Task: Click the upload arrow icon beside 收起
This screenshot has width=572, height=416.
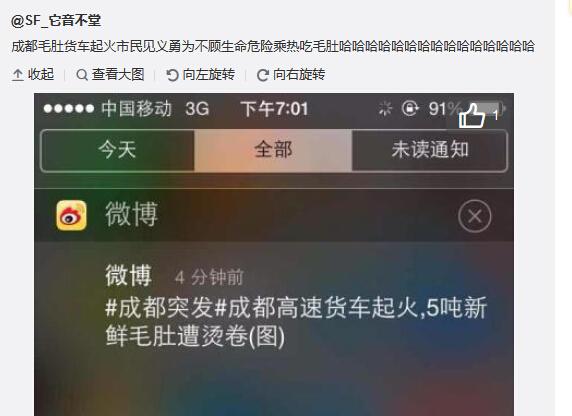Action: point(18,75)
